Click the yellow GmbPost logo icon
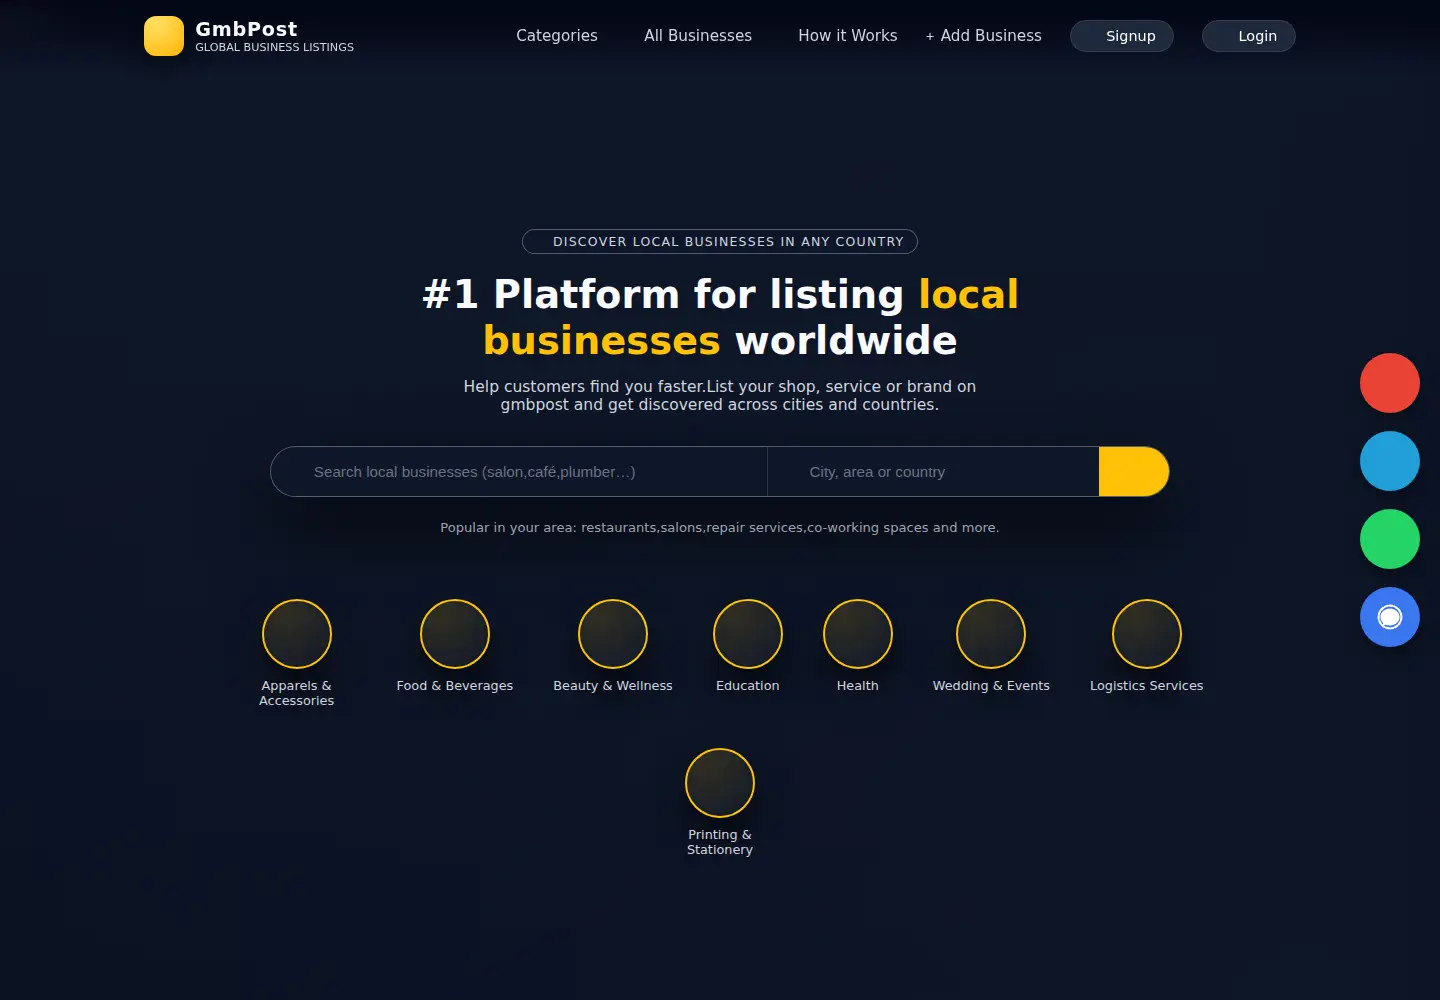Screen dimensions: 1440x1000 tap(164, 36)
